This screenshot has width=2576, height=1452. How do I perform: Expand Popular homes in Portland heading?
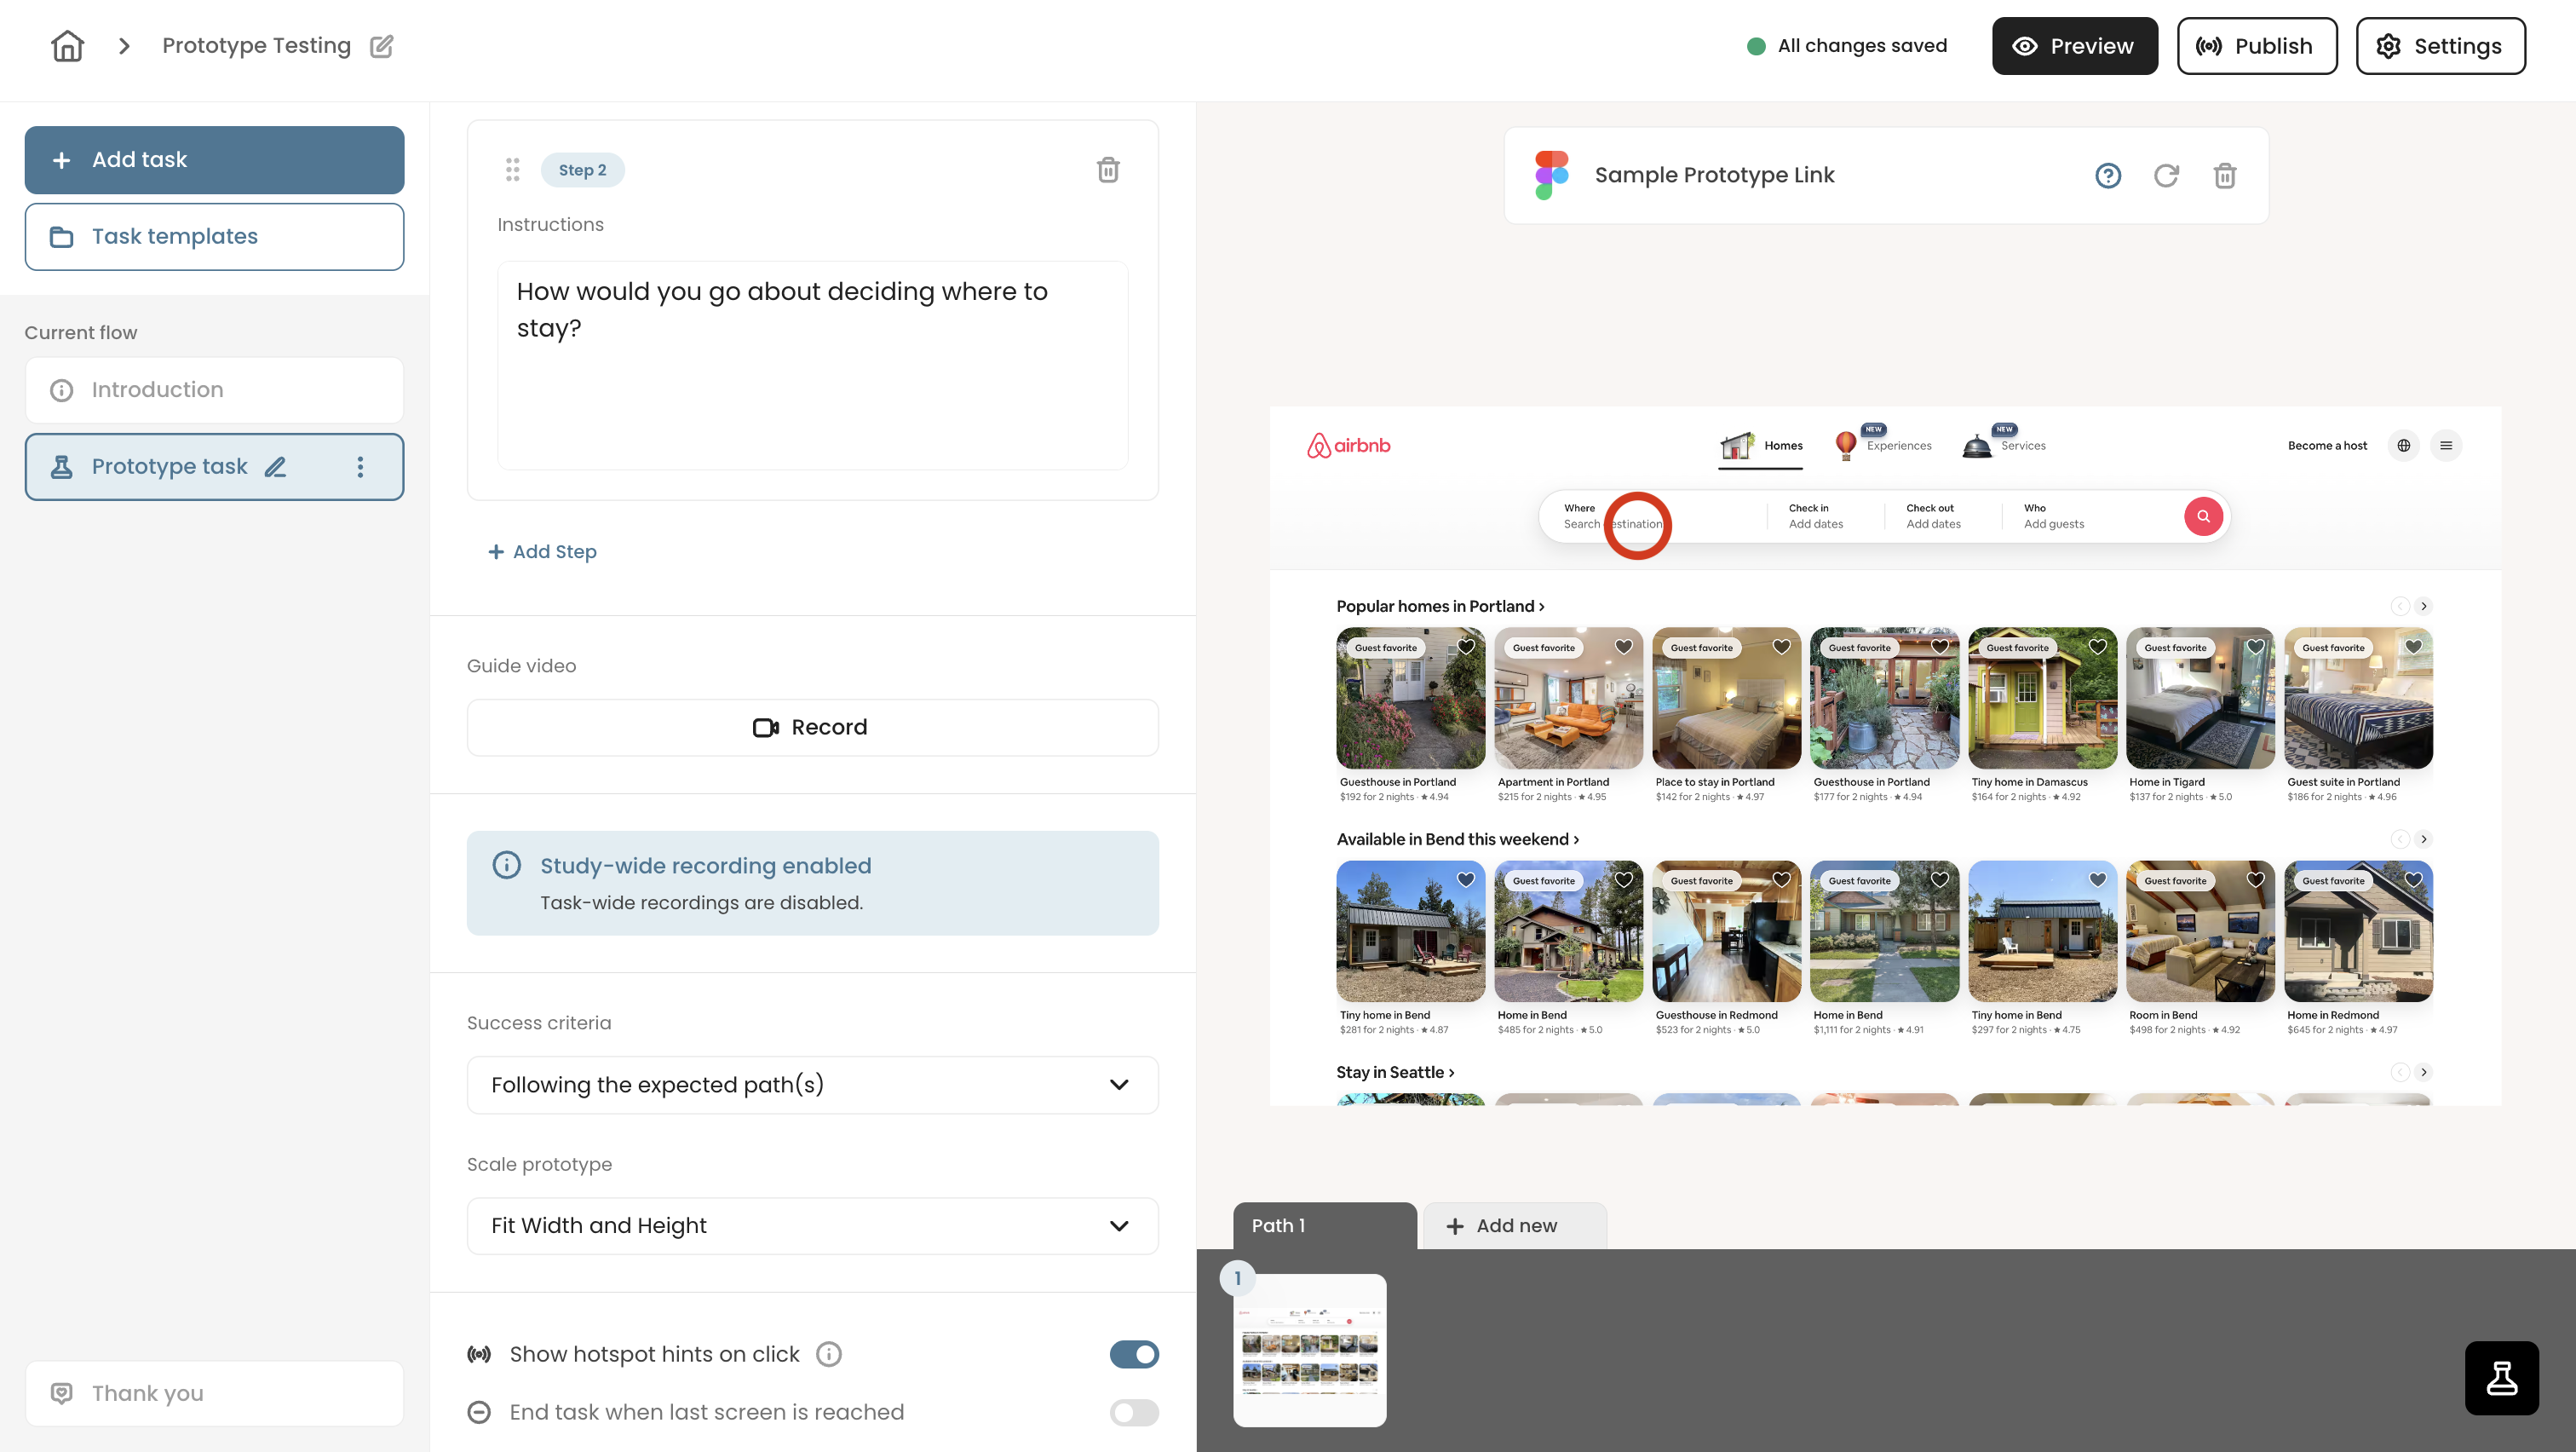coord(1440,606)
